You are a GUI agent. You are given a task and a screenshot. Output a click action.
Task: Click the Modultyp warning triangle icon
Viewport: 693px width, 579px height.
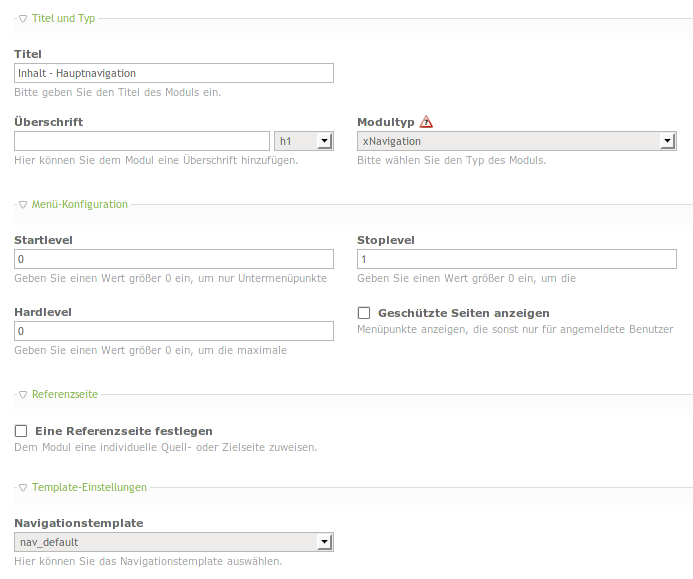tap(426, 122)
